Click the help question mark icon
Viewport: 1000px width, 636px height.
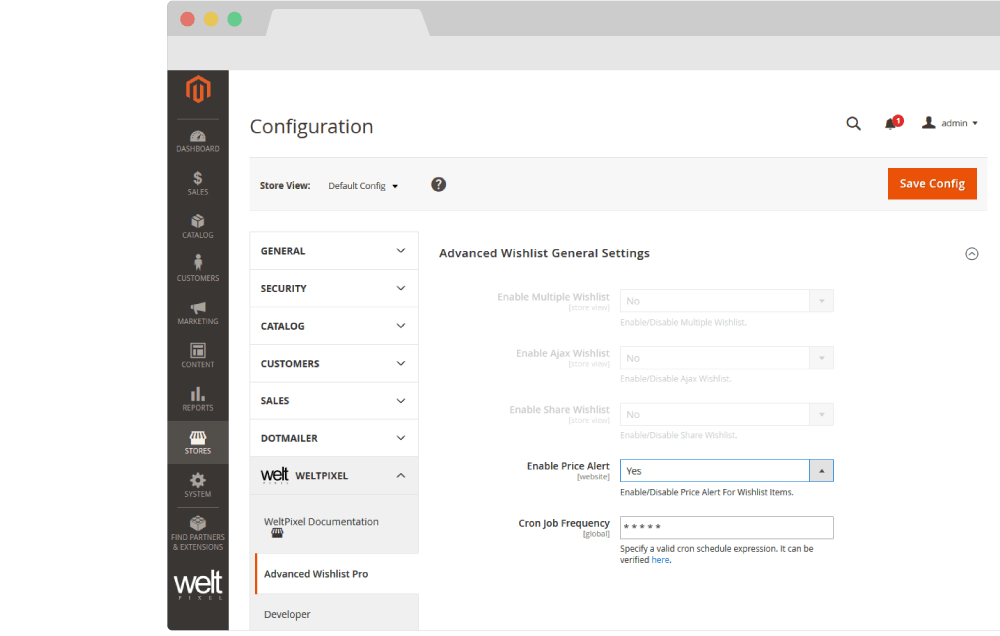[438, 185]
